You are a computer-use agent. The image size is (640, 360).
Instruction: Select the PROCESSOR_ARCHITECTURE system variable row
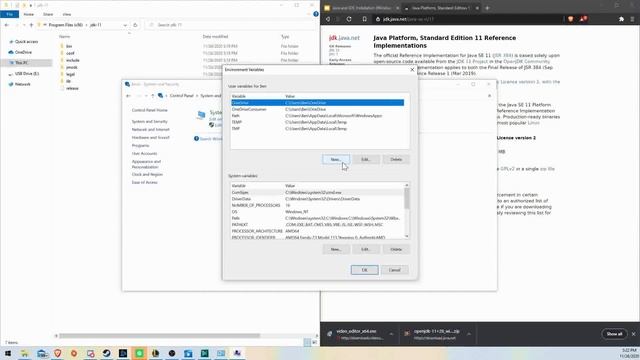click(x=317, y=231)
